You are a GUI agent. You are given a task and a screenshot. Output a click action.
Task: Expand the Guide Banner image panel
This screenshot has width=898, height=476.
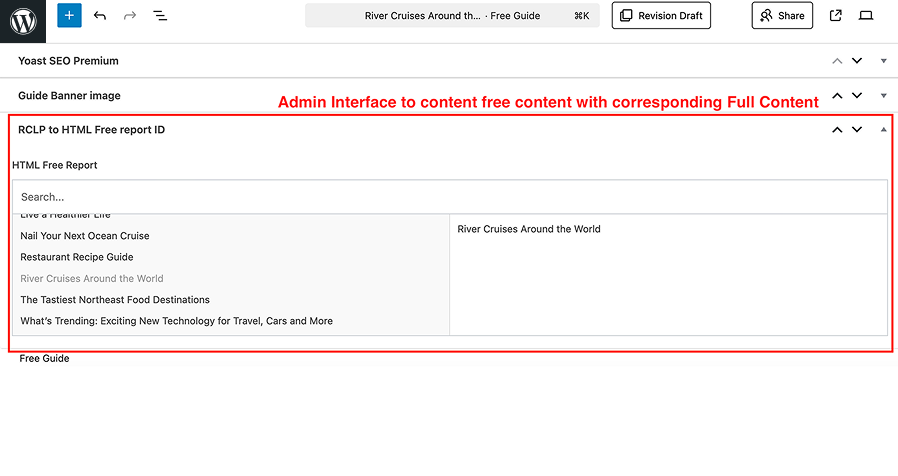click(884, 96)
